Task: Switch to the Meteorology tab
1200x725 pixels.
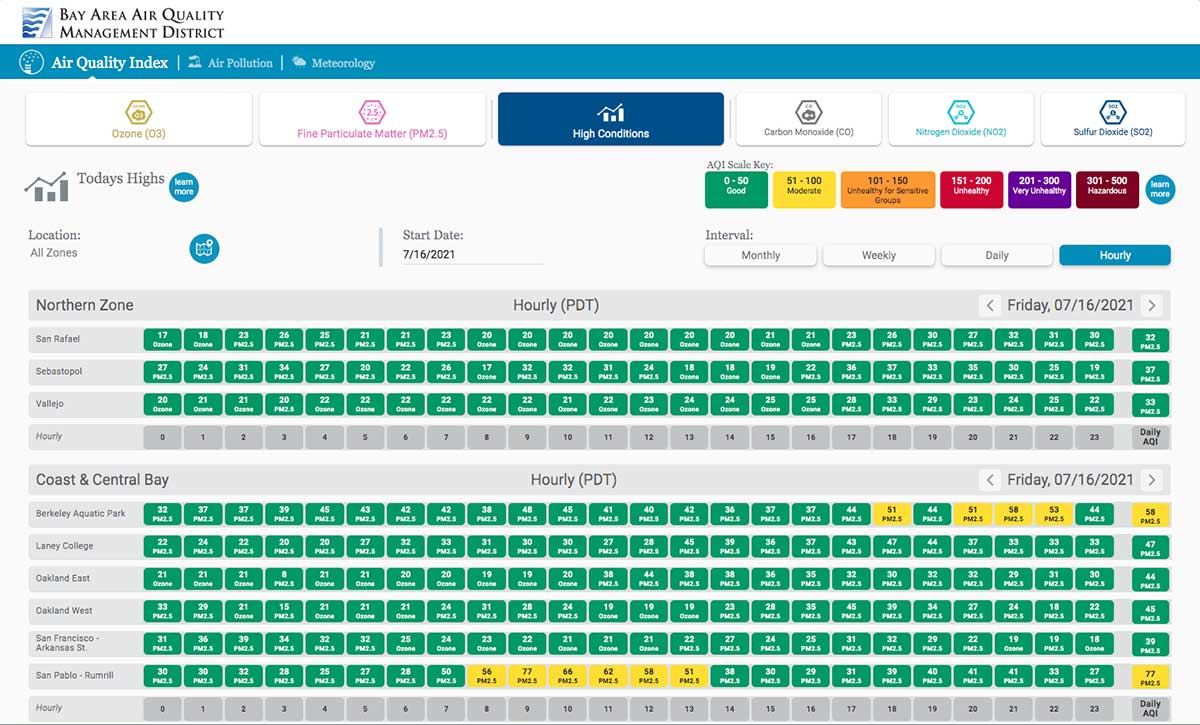Action: tap(343, 63)
